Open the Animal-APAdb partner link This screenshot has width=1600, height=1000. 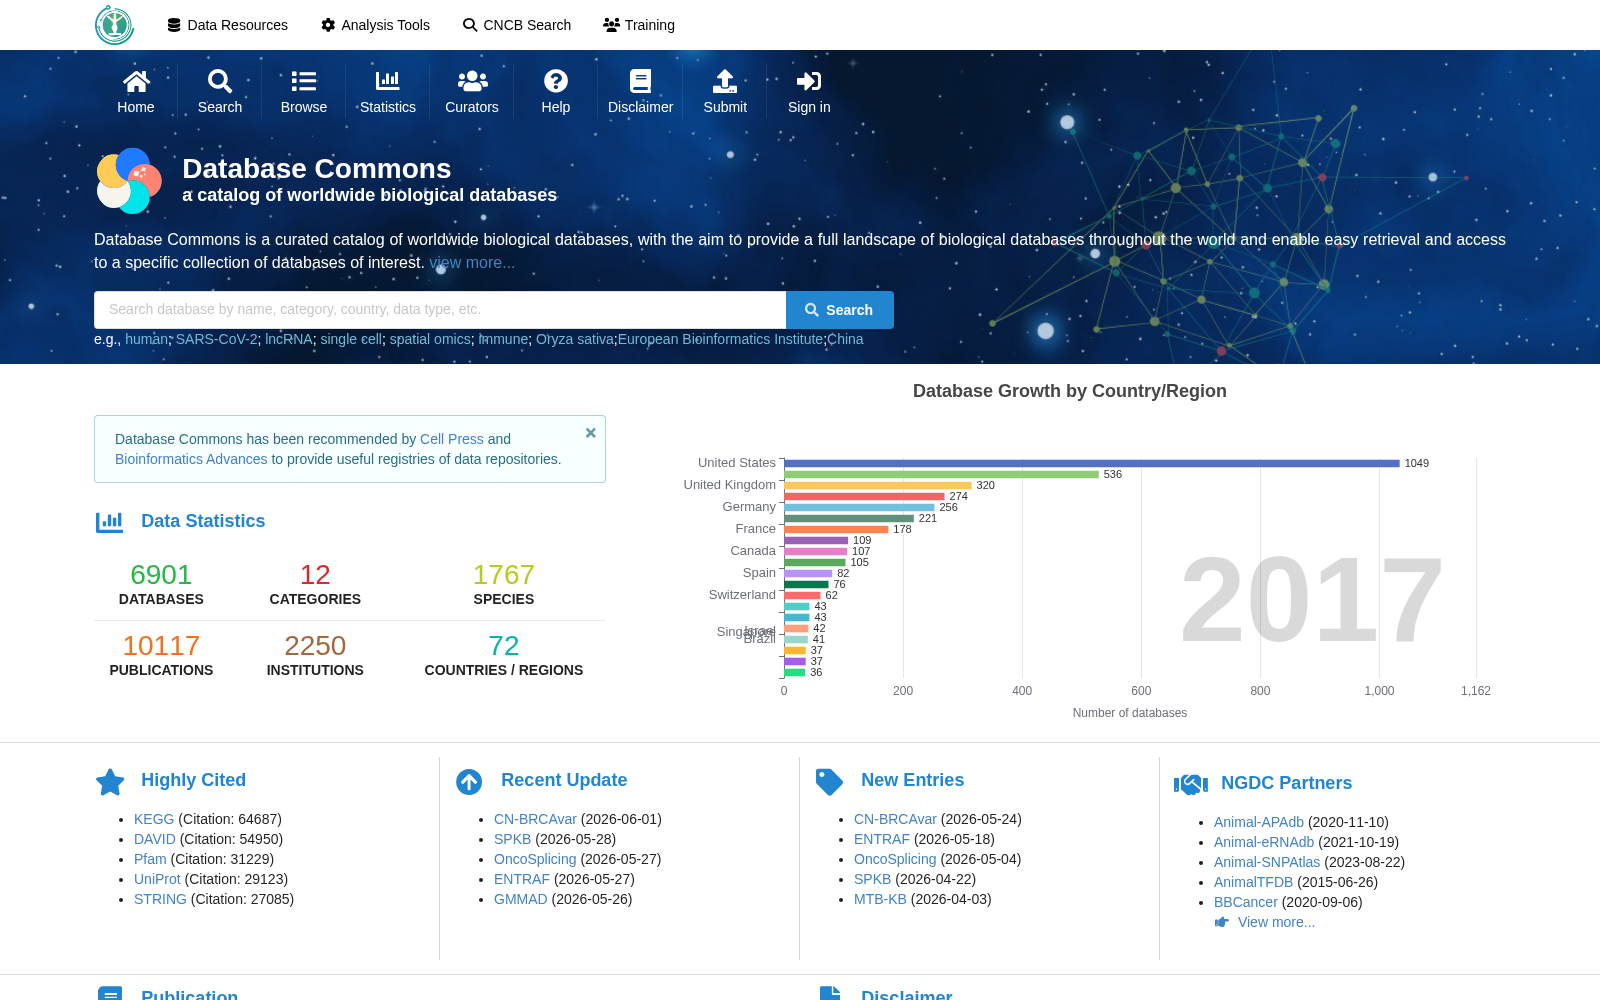tap(1259, 822)
